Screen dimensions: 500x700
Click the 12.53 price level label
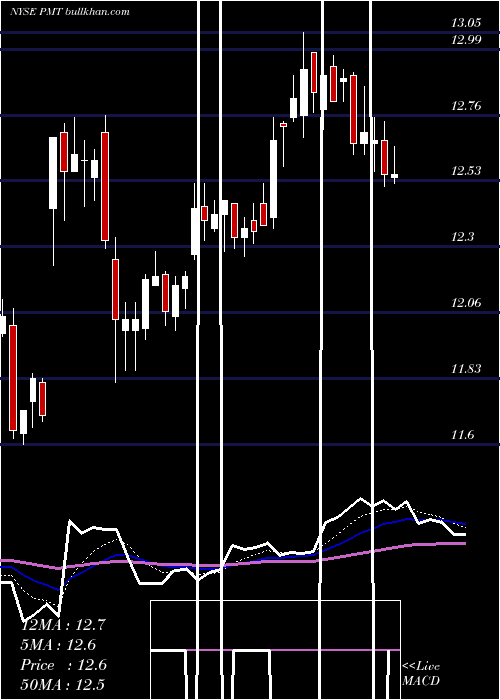point(466,171)
